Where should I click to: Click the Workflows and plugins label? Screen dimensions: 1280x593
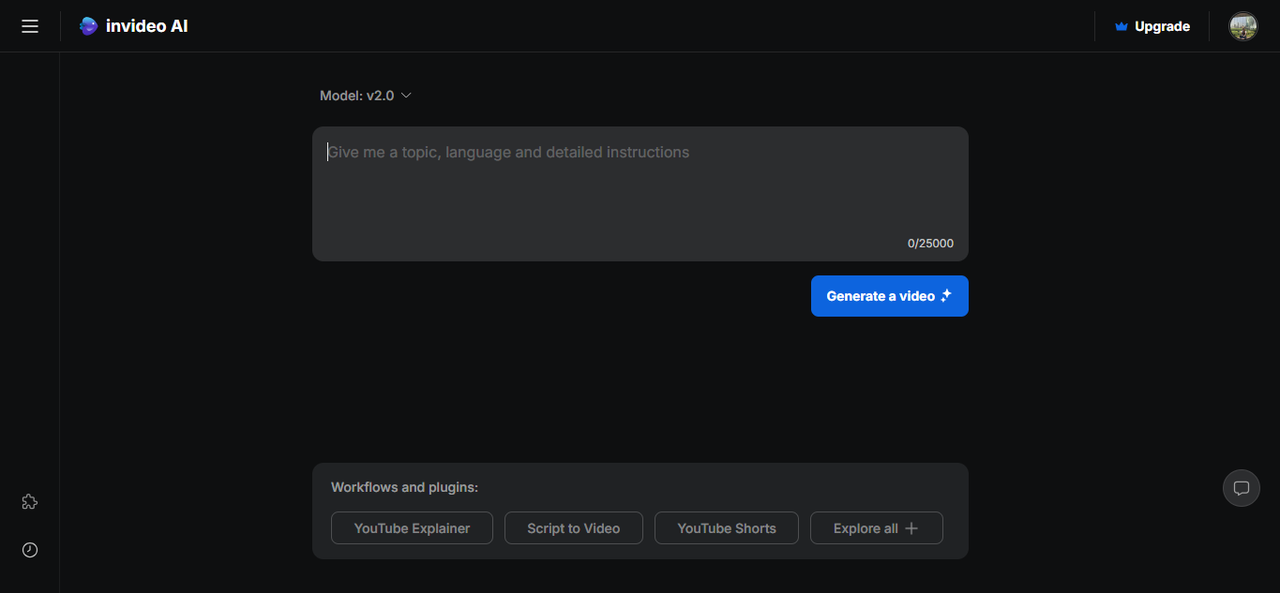pyautogui.click(x=405, y=487)
